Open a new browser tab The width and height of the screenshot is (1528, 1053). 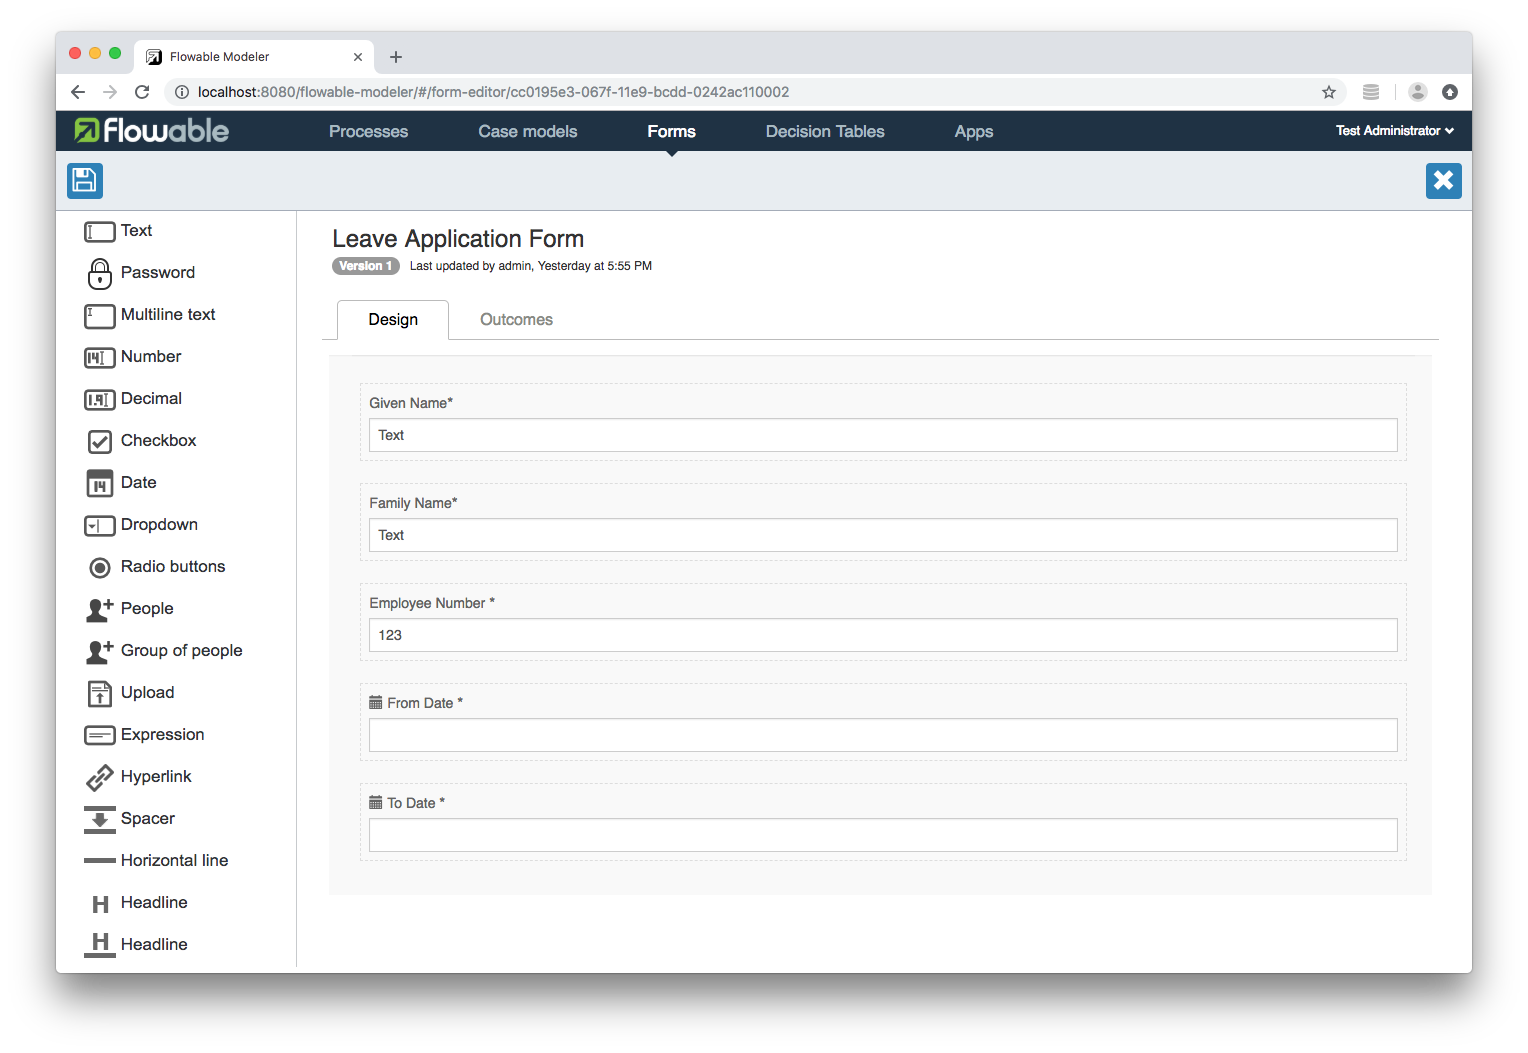pos(396,57)
